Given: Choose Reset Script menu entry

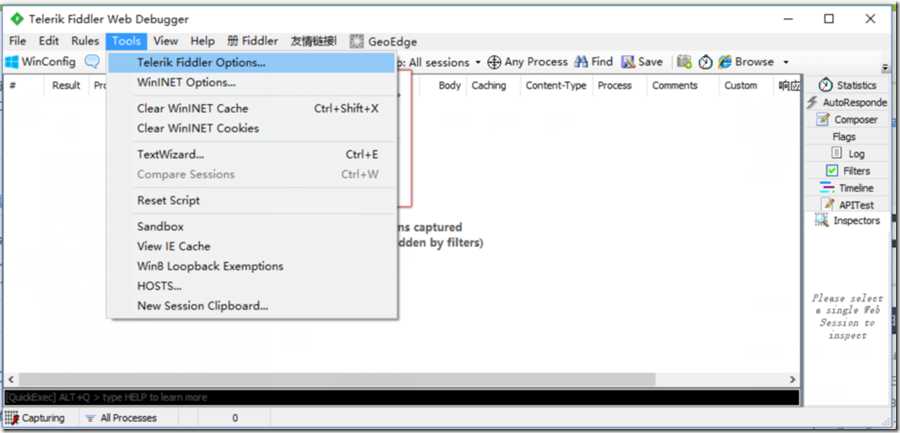Looking at the screenshot, I should 252,200.
